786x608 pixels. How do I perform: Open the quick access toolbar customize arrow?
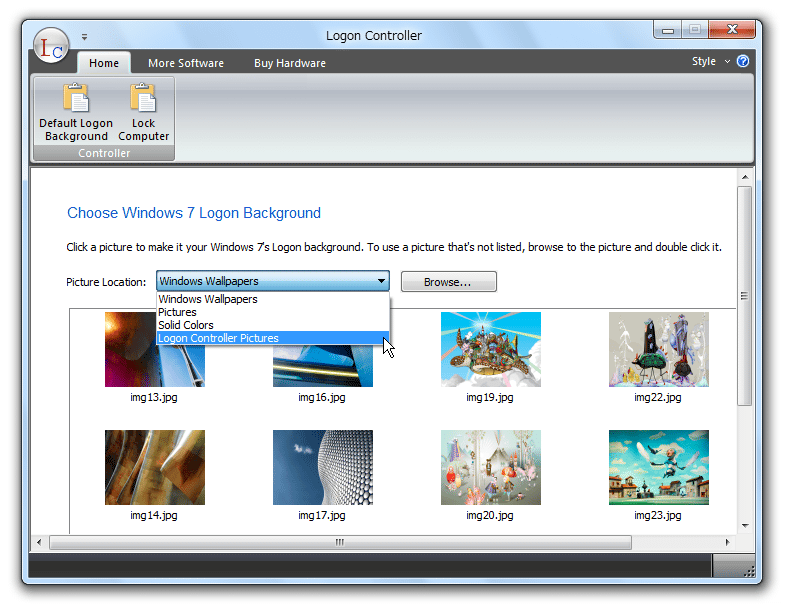pos(84,37)
